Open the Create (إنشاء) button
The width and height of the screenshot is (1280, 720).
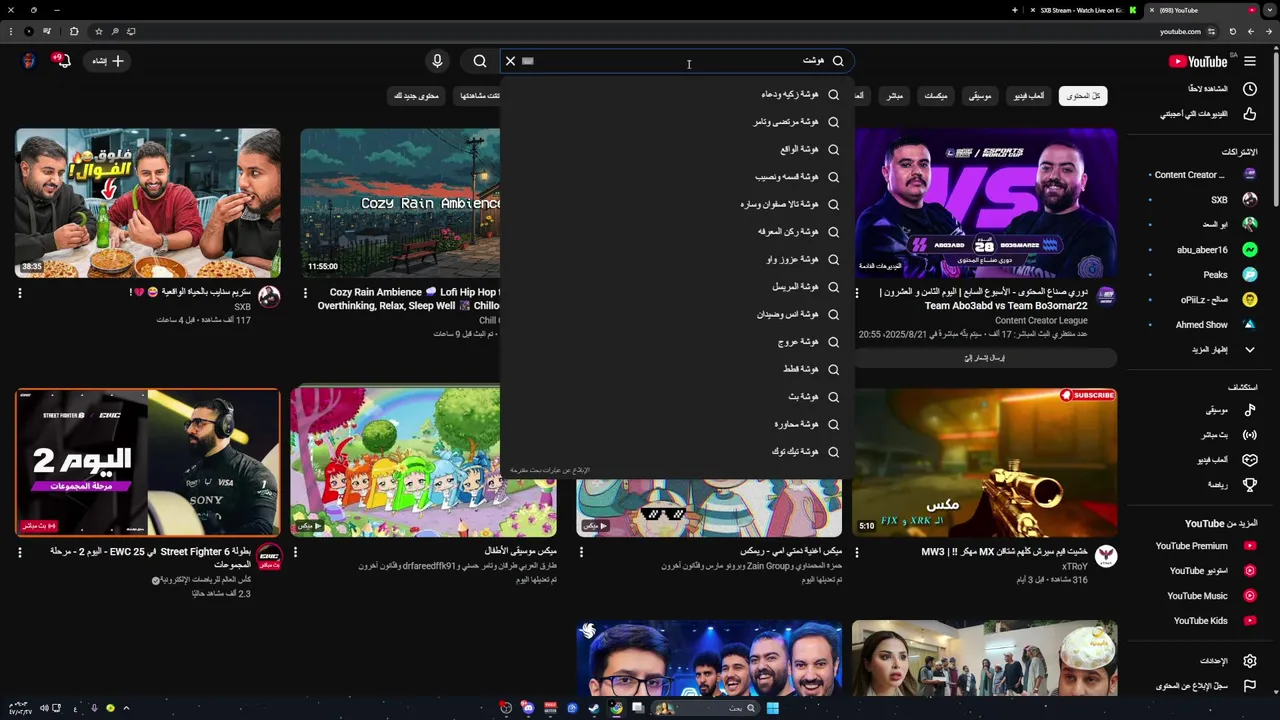click(109, 61)
